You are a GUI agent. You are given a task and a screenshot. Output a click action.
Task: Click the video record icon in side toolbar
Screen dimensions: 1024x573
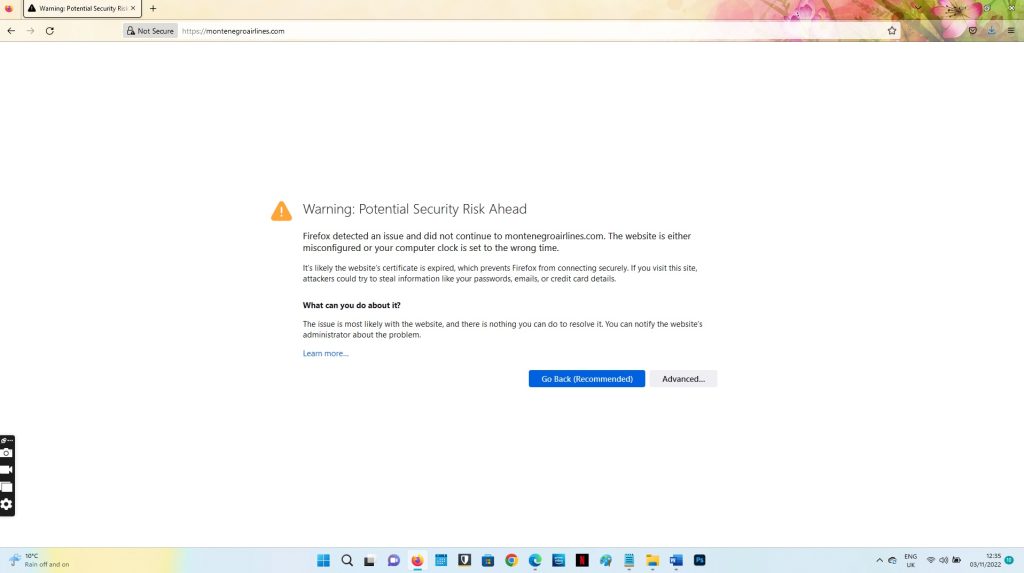7,470
